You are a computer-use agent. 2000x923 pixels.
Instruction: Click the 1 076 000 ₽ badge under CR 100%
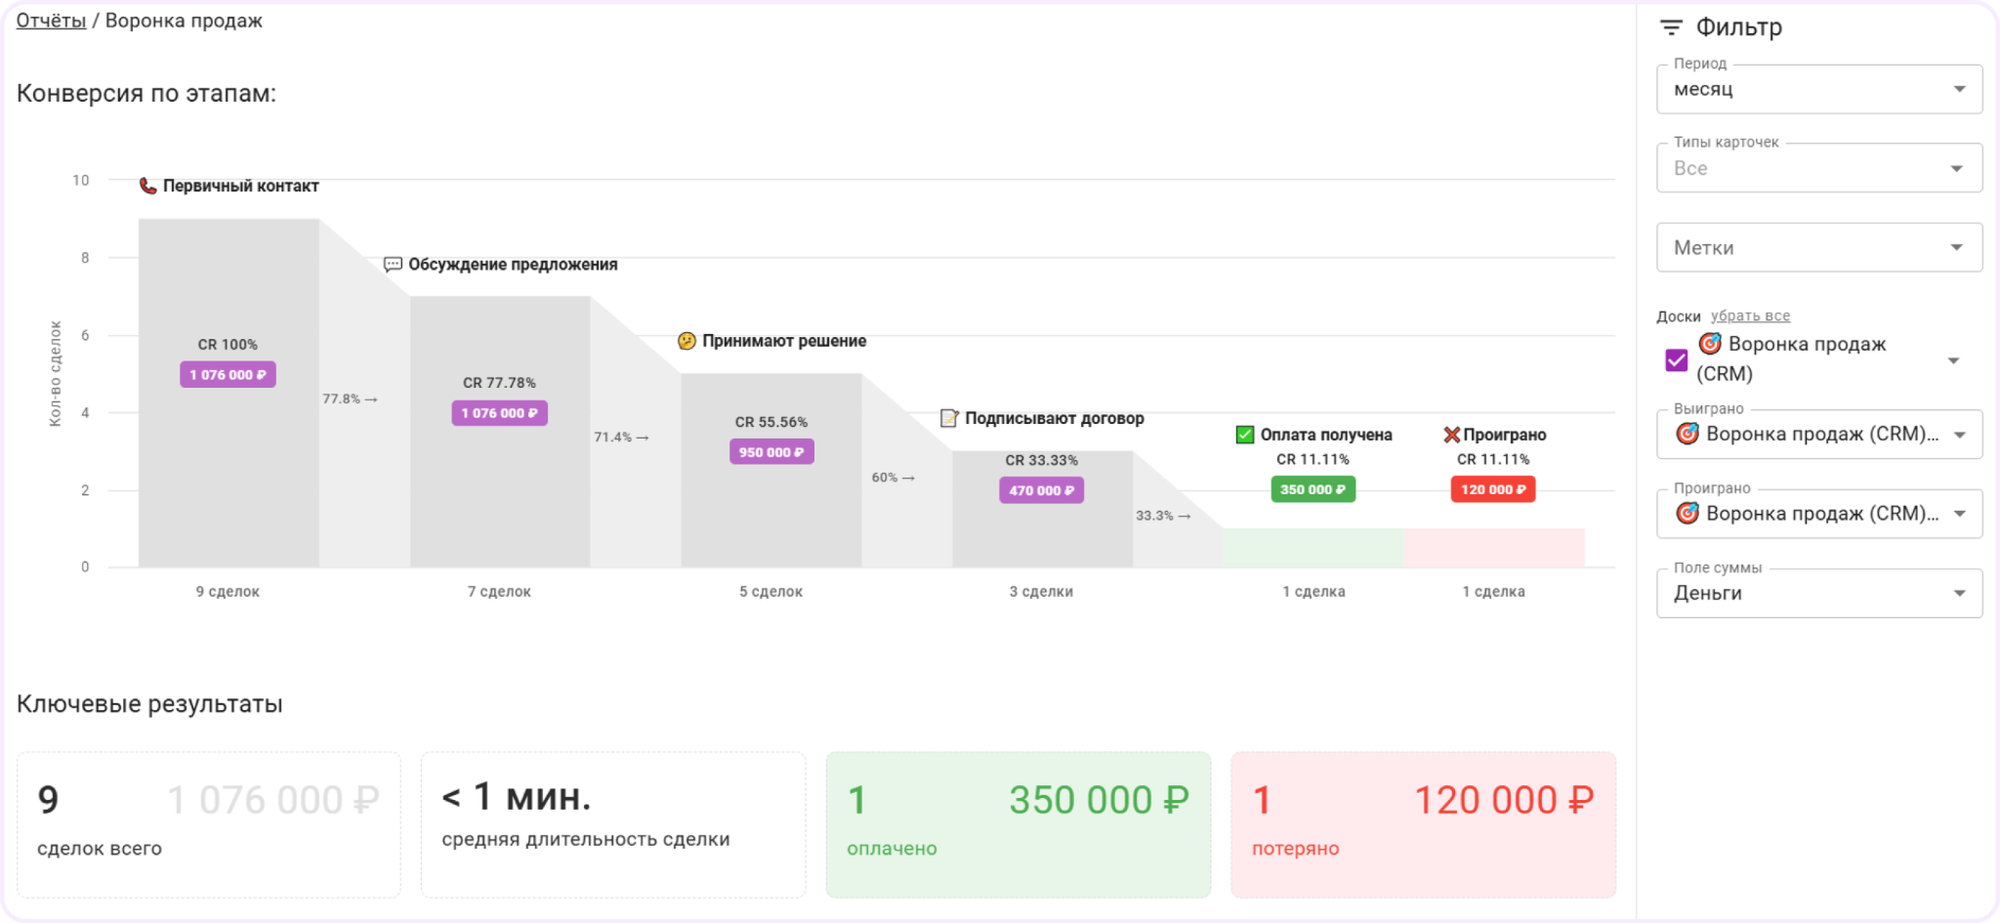[228, 375]
